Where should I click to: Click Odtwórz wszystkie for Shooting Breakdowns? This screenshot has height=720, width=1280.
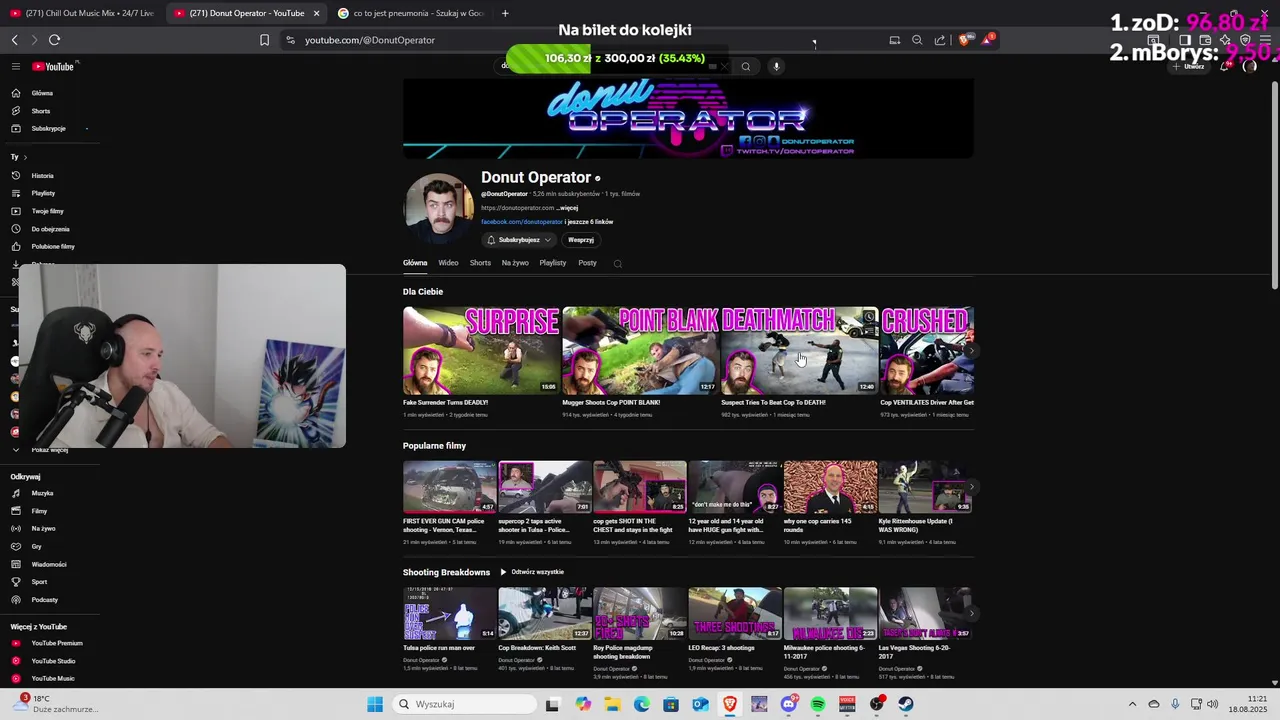(532, 572)
